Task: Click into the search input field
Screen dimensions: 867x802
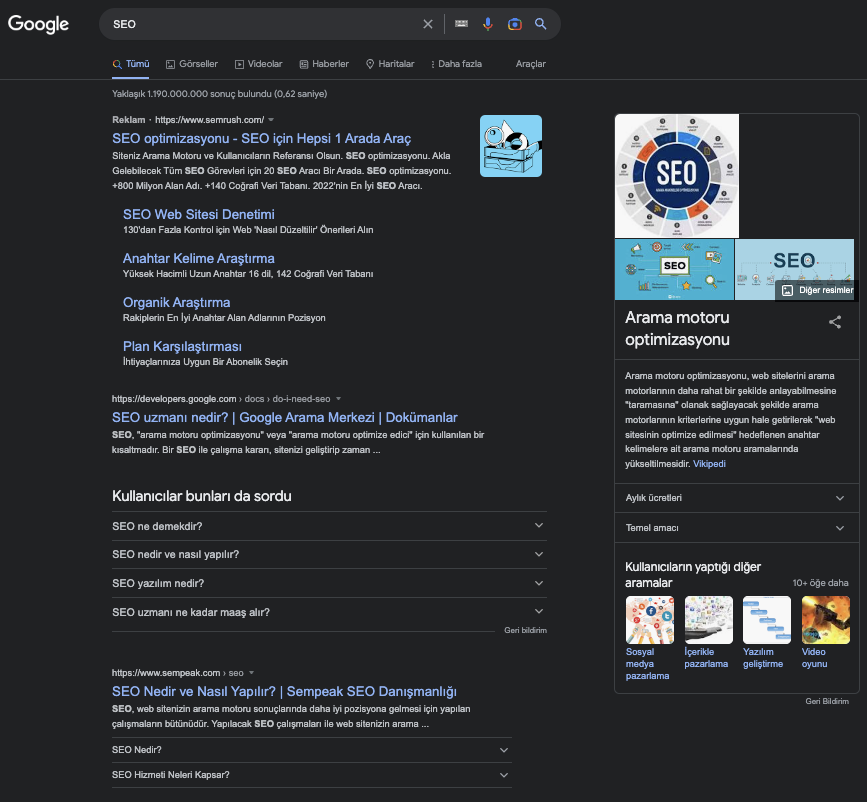Action: 260,24
